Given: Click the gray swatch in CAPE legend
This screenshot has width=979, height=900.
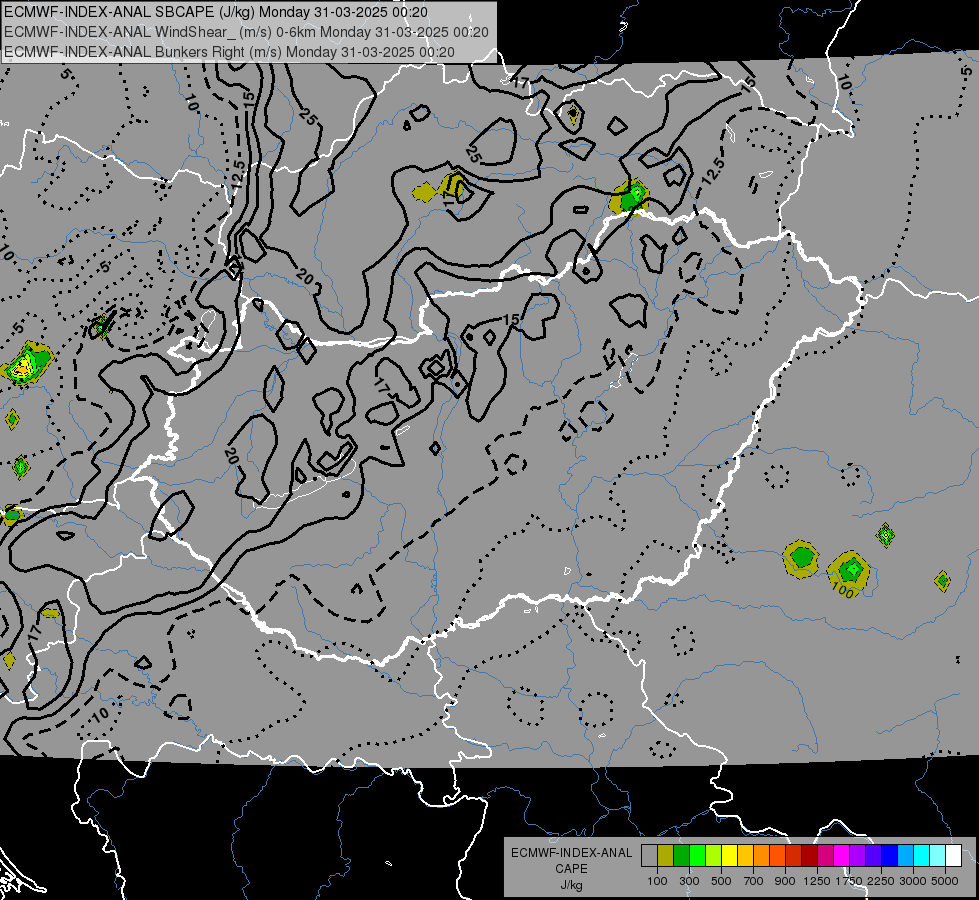Looking at the screenshot, I should (x=649, y=855).
